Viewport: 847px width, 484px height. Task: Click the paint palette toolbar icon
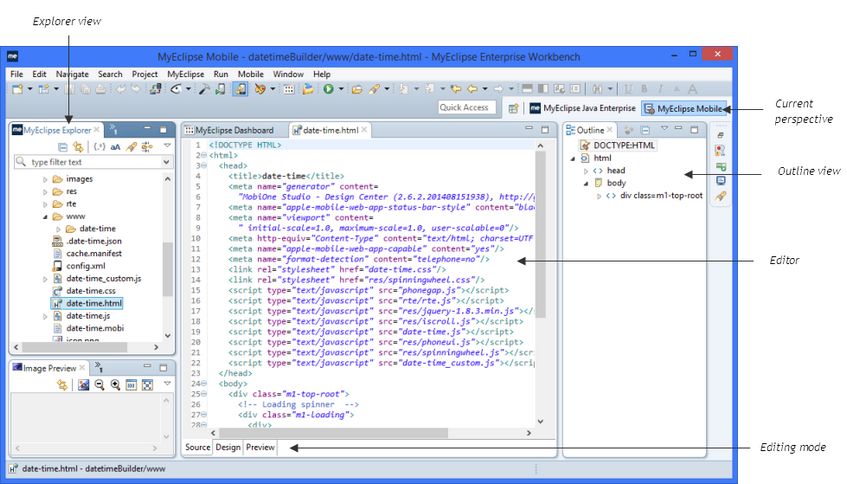pos(260,89)
